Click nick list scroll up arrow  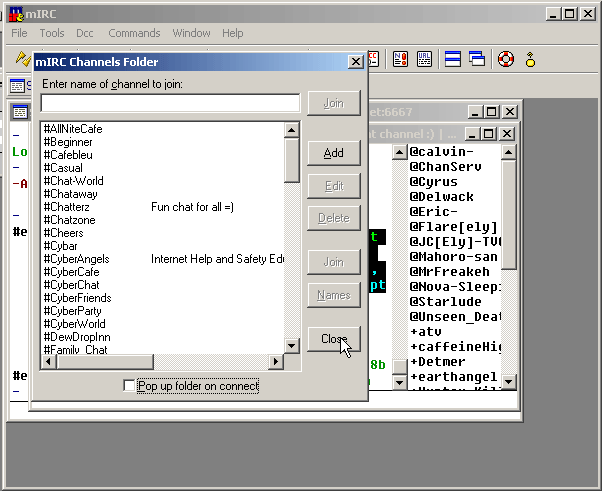pyautogui.click(x=509, y=152)
